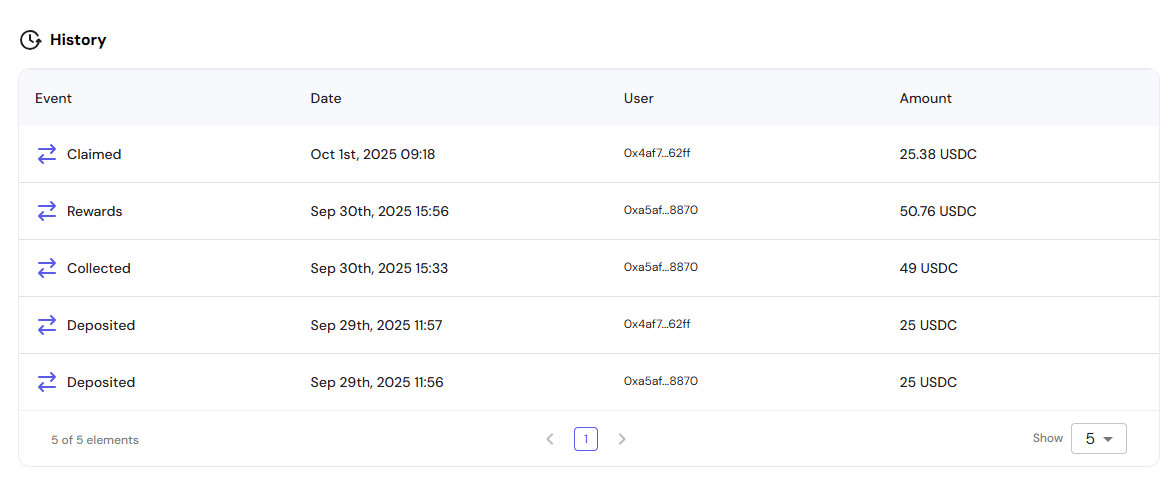The image size is (1176, 480).
Task: Click the Oct 1st, 2025 09:18 date
Action: (x=373, y=154)
